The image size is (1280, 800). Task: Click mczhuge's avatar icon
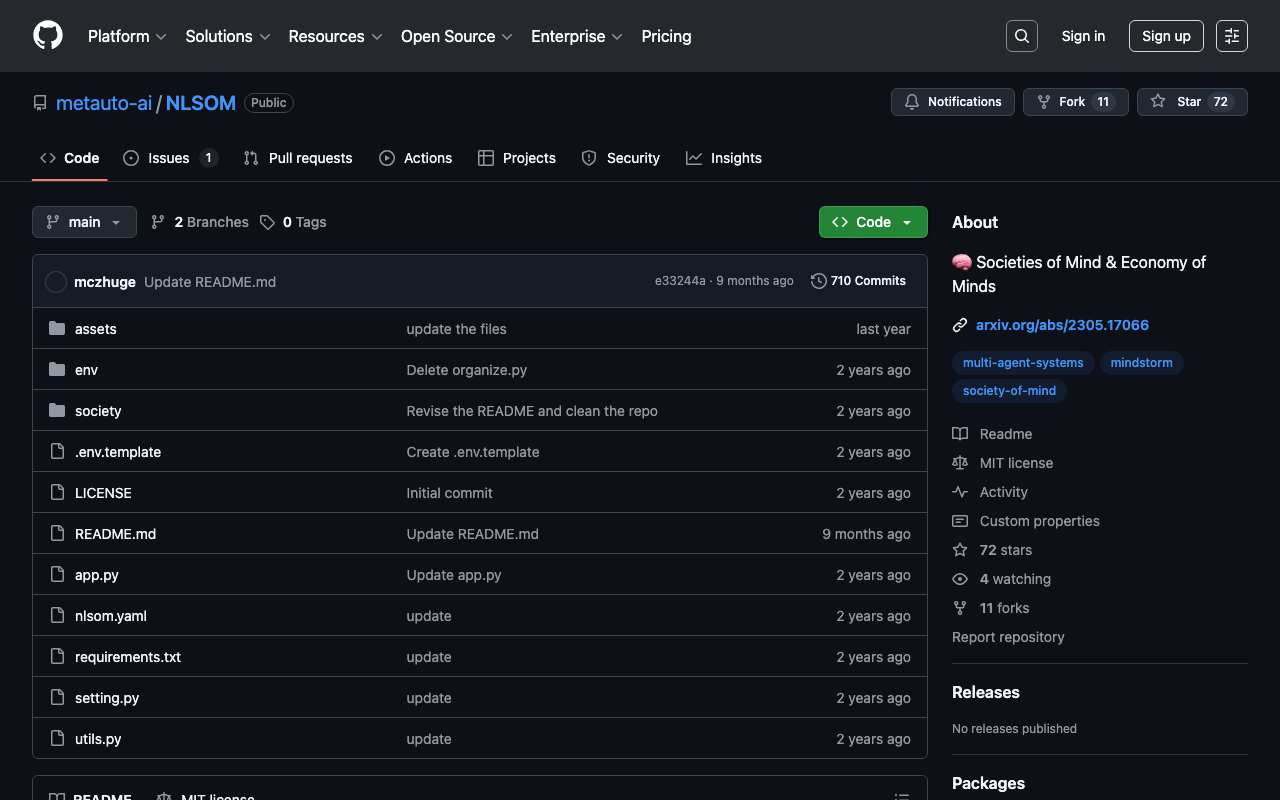point(56,282)
